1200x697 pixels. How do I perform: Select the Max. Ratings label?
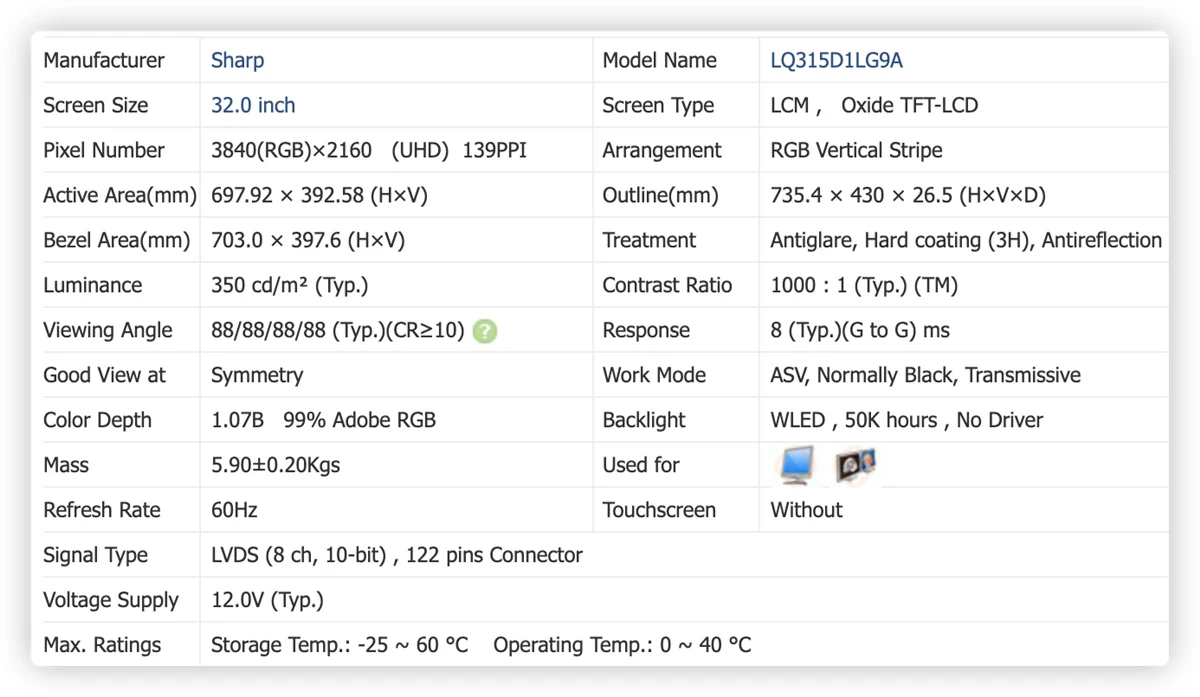(102, 645)
